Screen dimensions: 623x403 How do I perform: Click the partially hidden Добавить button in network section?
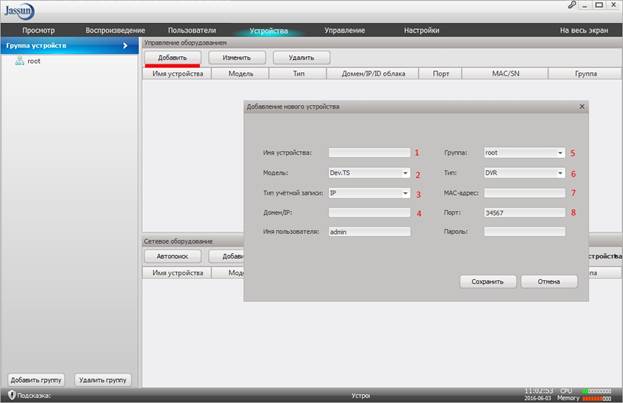(x=226, y=256)
